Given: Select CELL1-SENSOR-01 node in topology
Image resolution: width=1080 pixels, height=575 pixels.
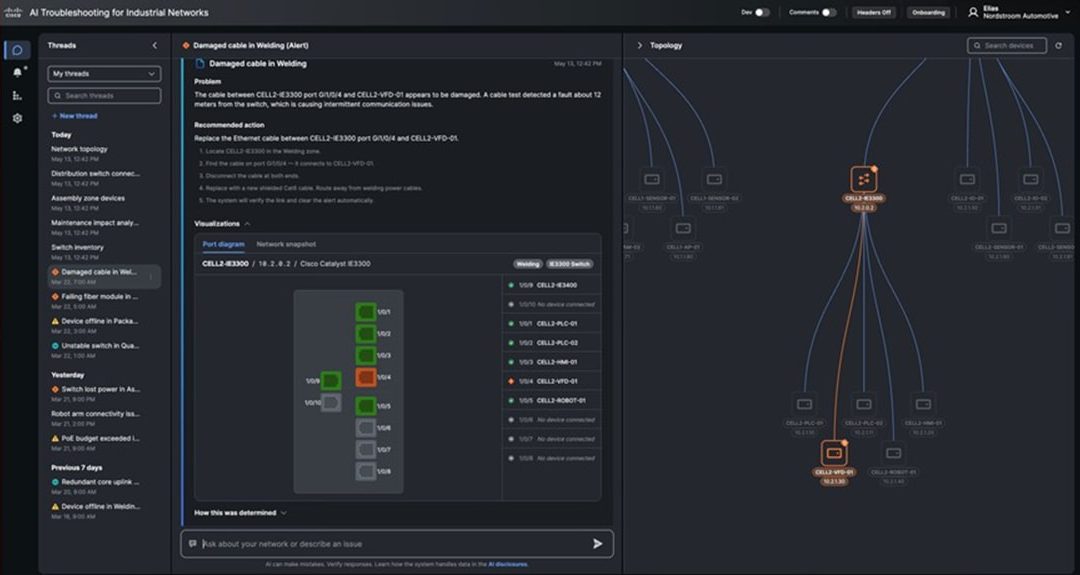Looking at the screenshot, I should (652, 180).
